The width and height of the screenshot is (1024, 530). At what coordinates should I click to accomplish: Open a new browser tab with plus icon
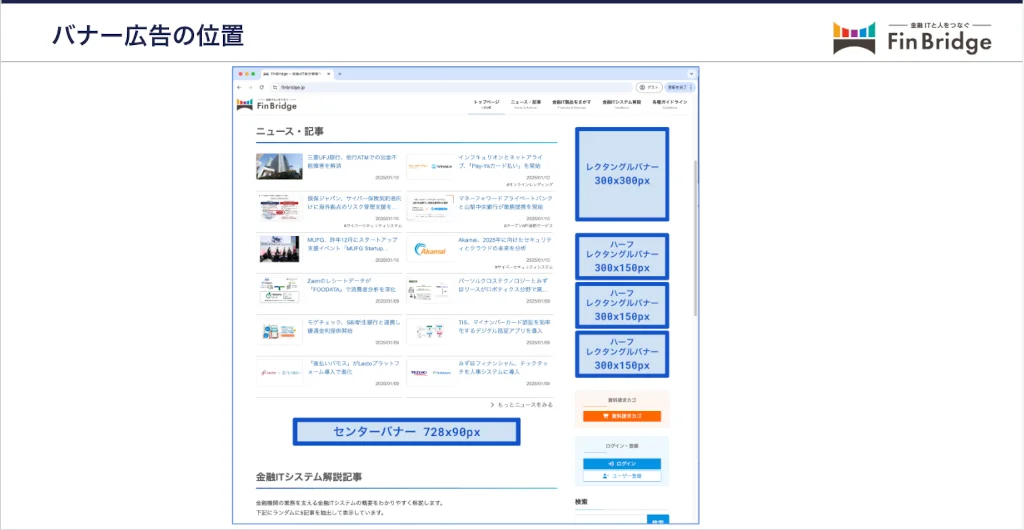point(340,74)
